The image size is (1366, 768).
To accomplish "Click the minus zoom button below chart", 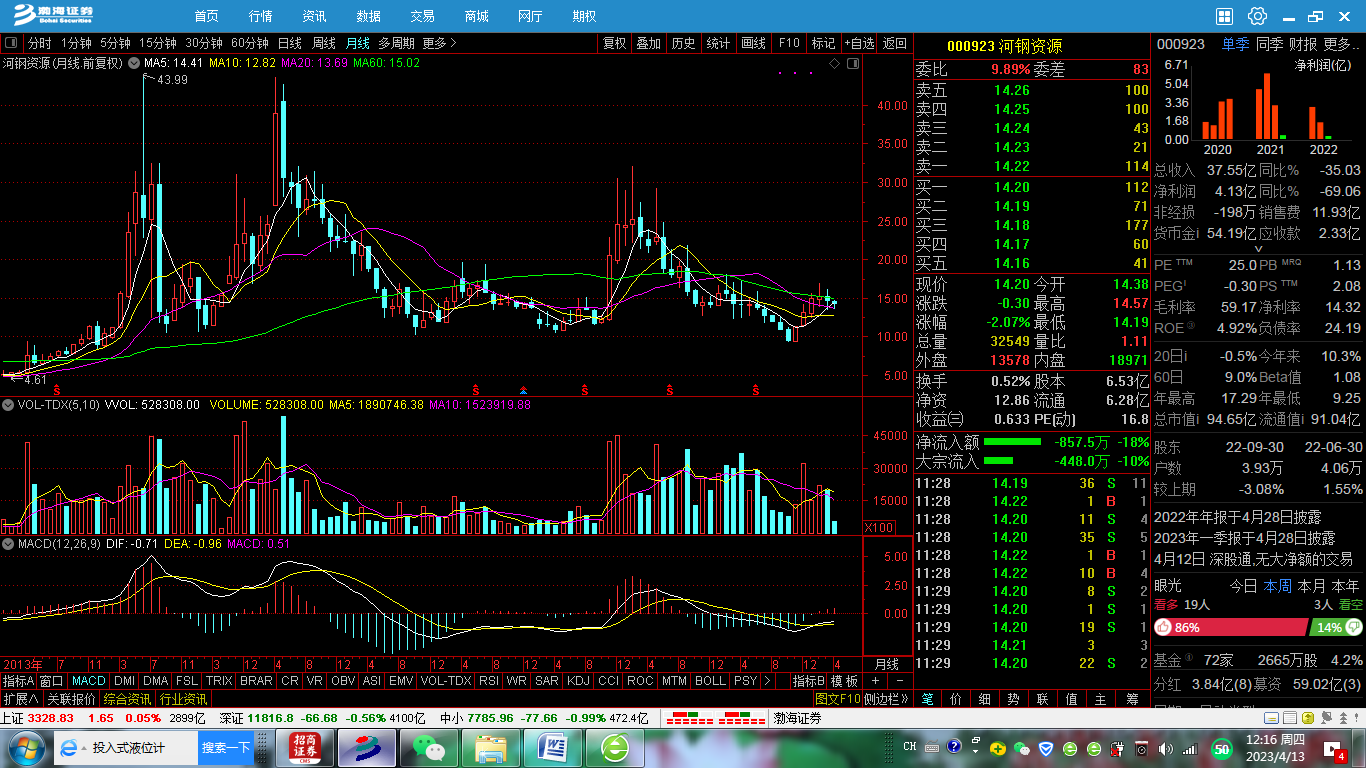I will [x=899, y=681].
